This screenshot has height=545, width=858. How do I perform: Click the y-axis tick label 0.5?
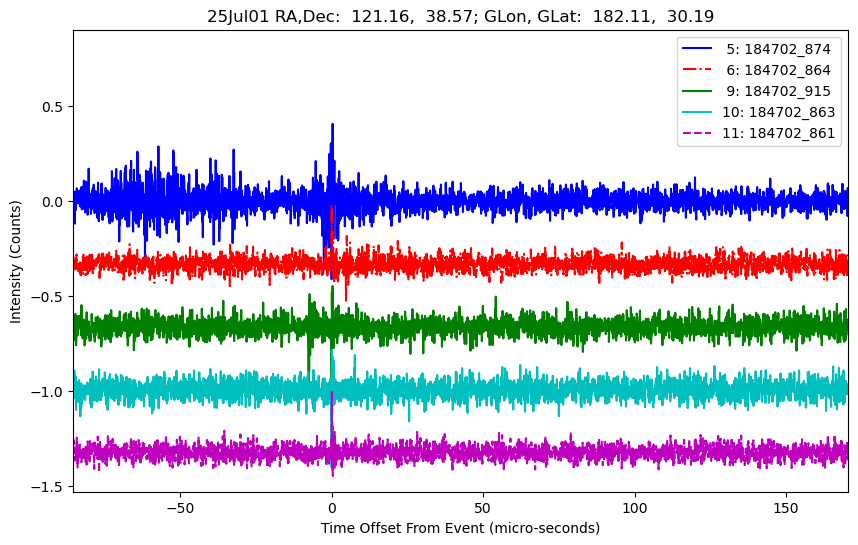pyautogui.click(x=54, y=107)
